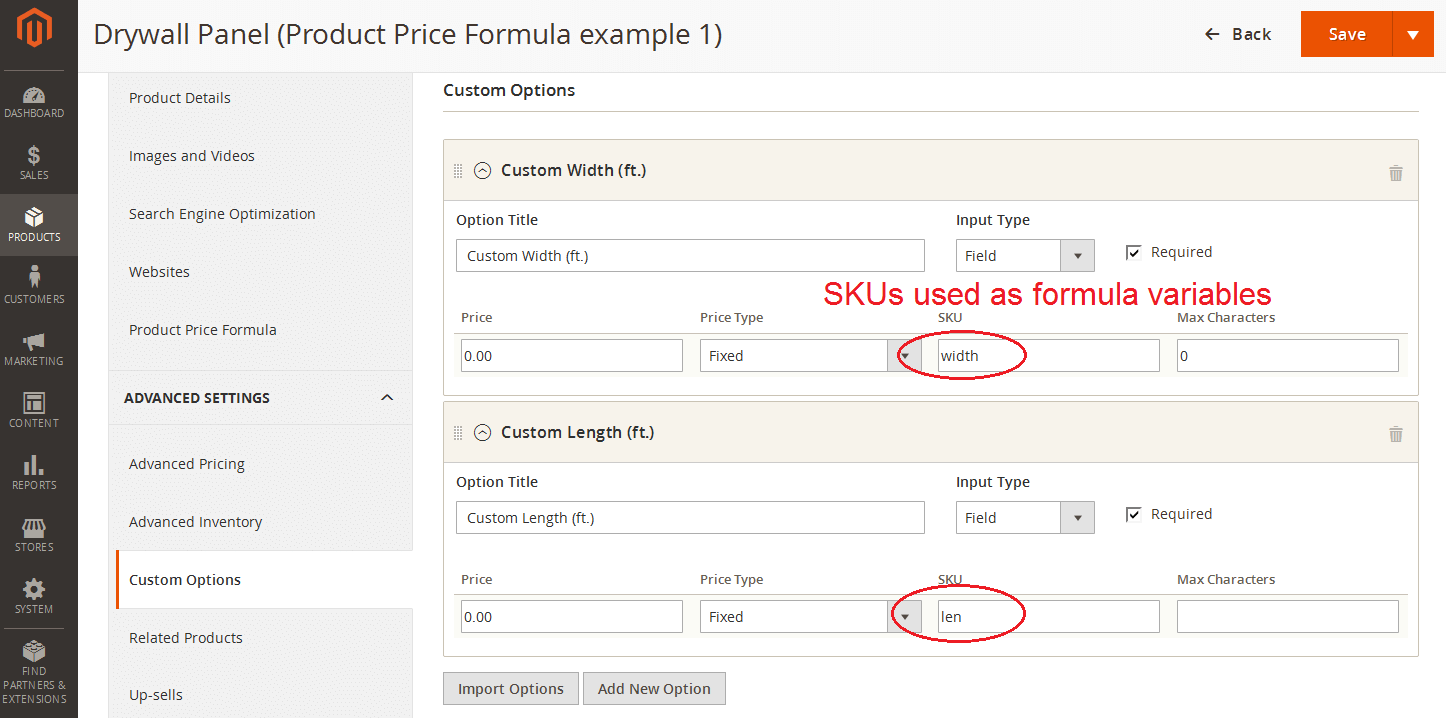This screenshot has width=1446, height=718.
Task: Open Stores sidebar icon
Action: pos(34,535)
